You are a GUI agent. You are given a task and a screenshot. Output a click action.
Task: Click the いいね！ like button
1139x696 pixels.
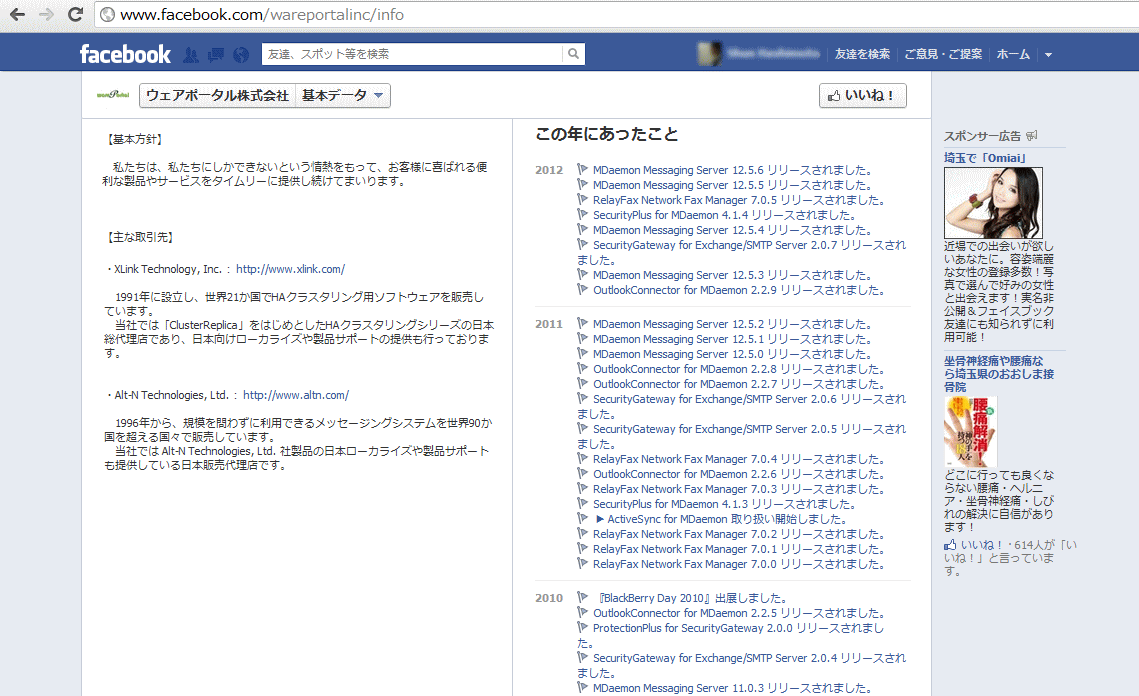coord(862,95)
